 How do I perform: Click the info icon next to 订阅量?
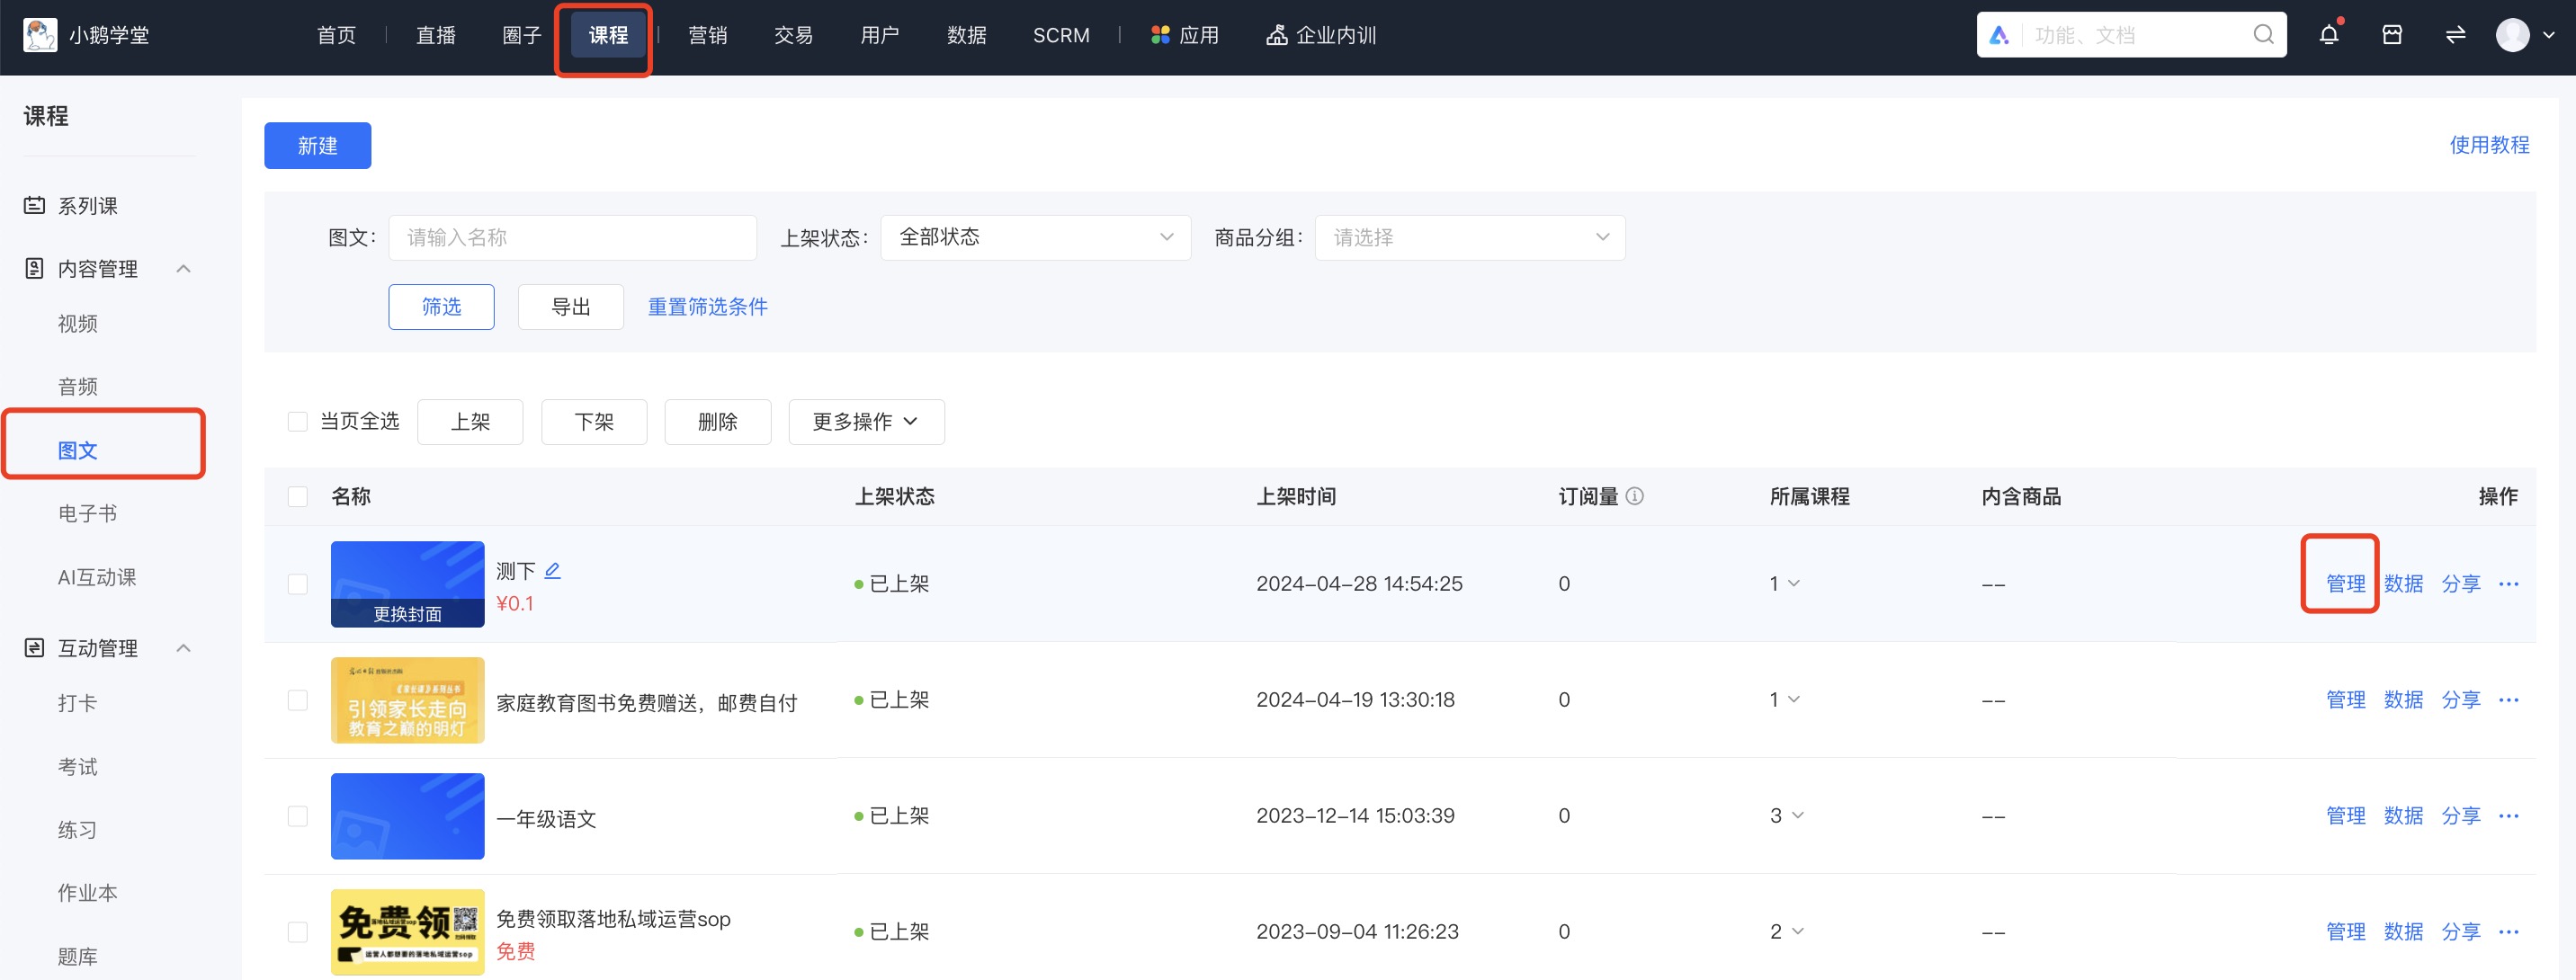tap(1636, 496)
